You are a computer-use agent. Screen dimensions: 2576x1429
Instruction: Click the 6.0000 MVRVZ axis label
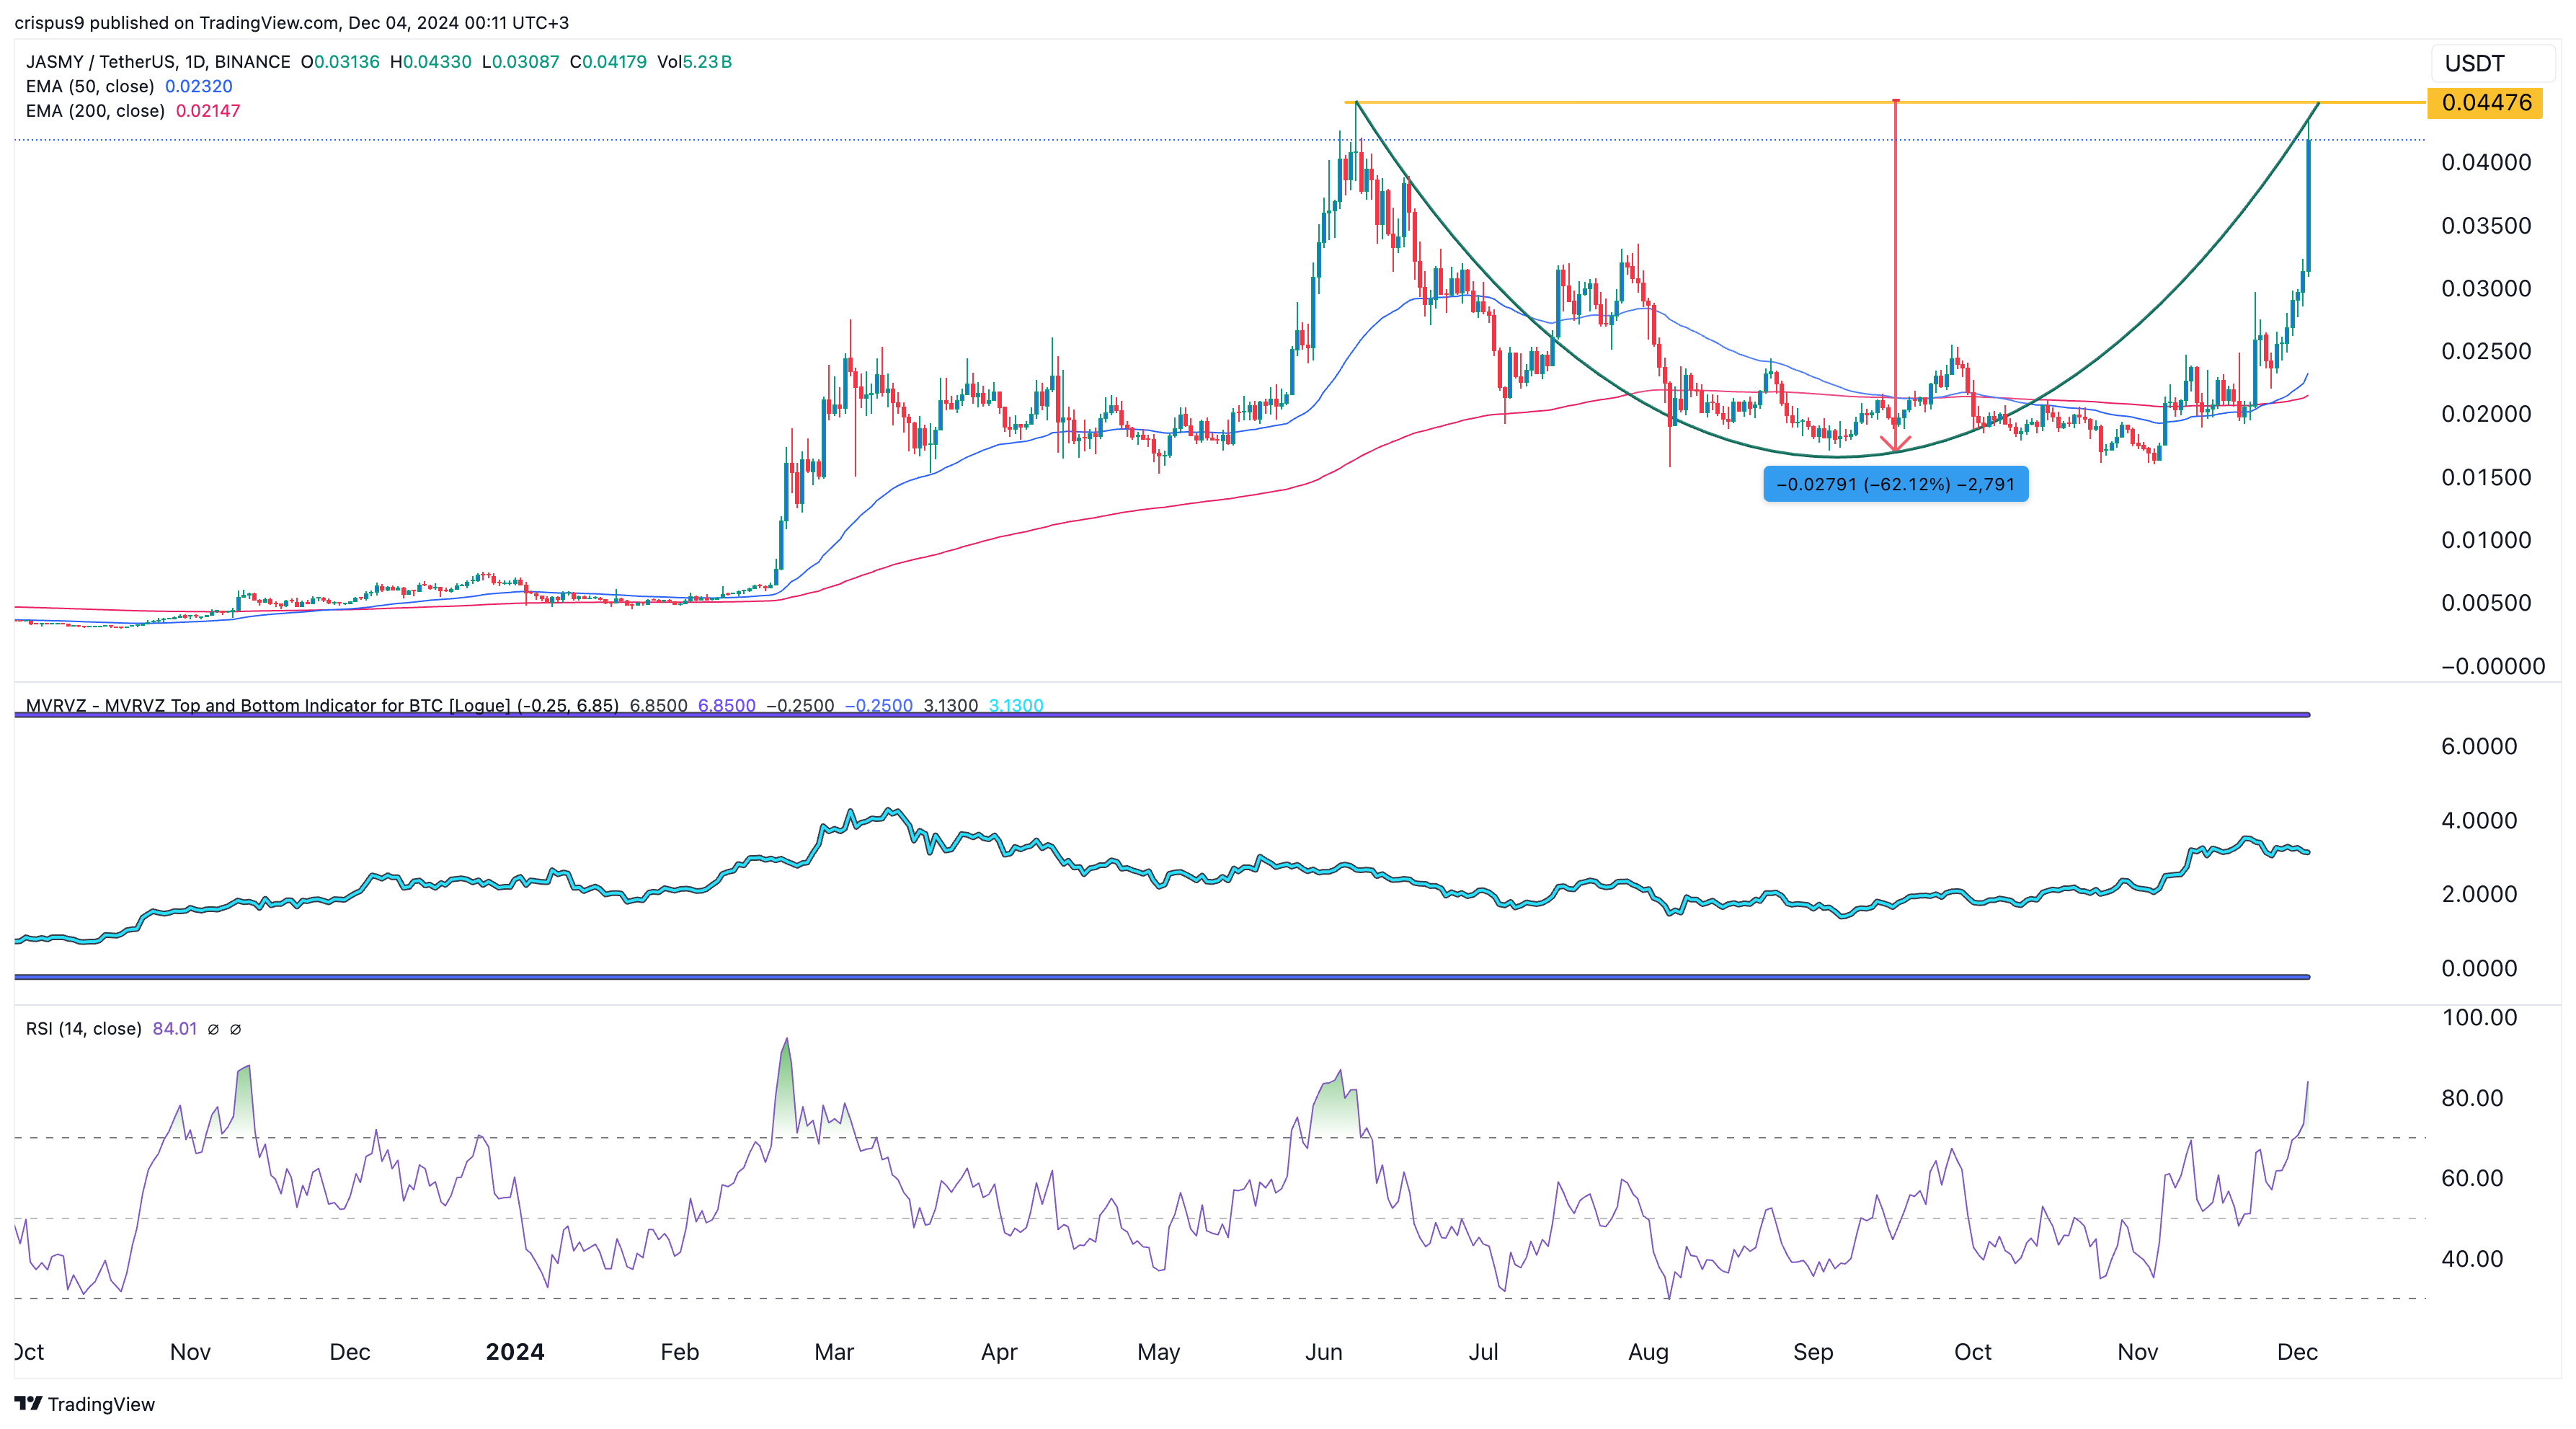(x=2479, y=746)
